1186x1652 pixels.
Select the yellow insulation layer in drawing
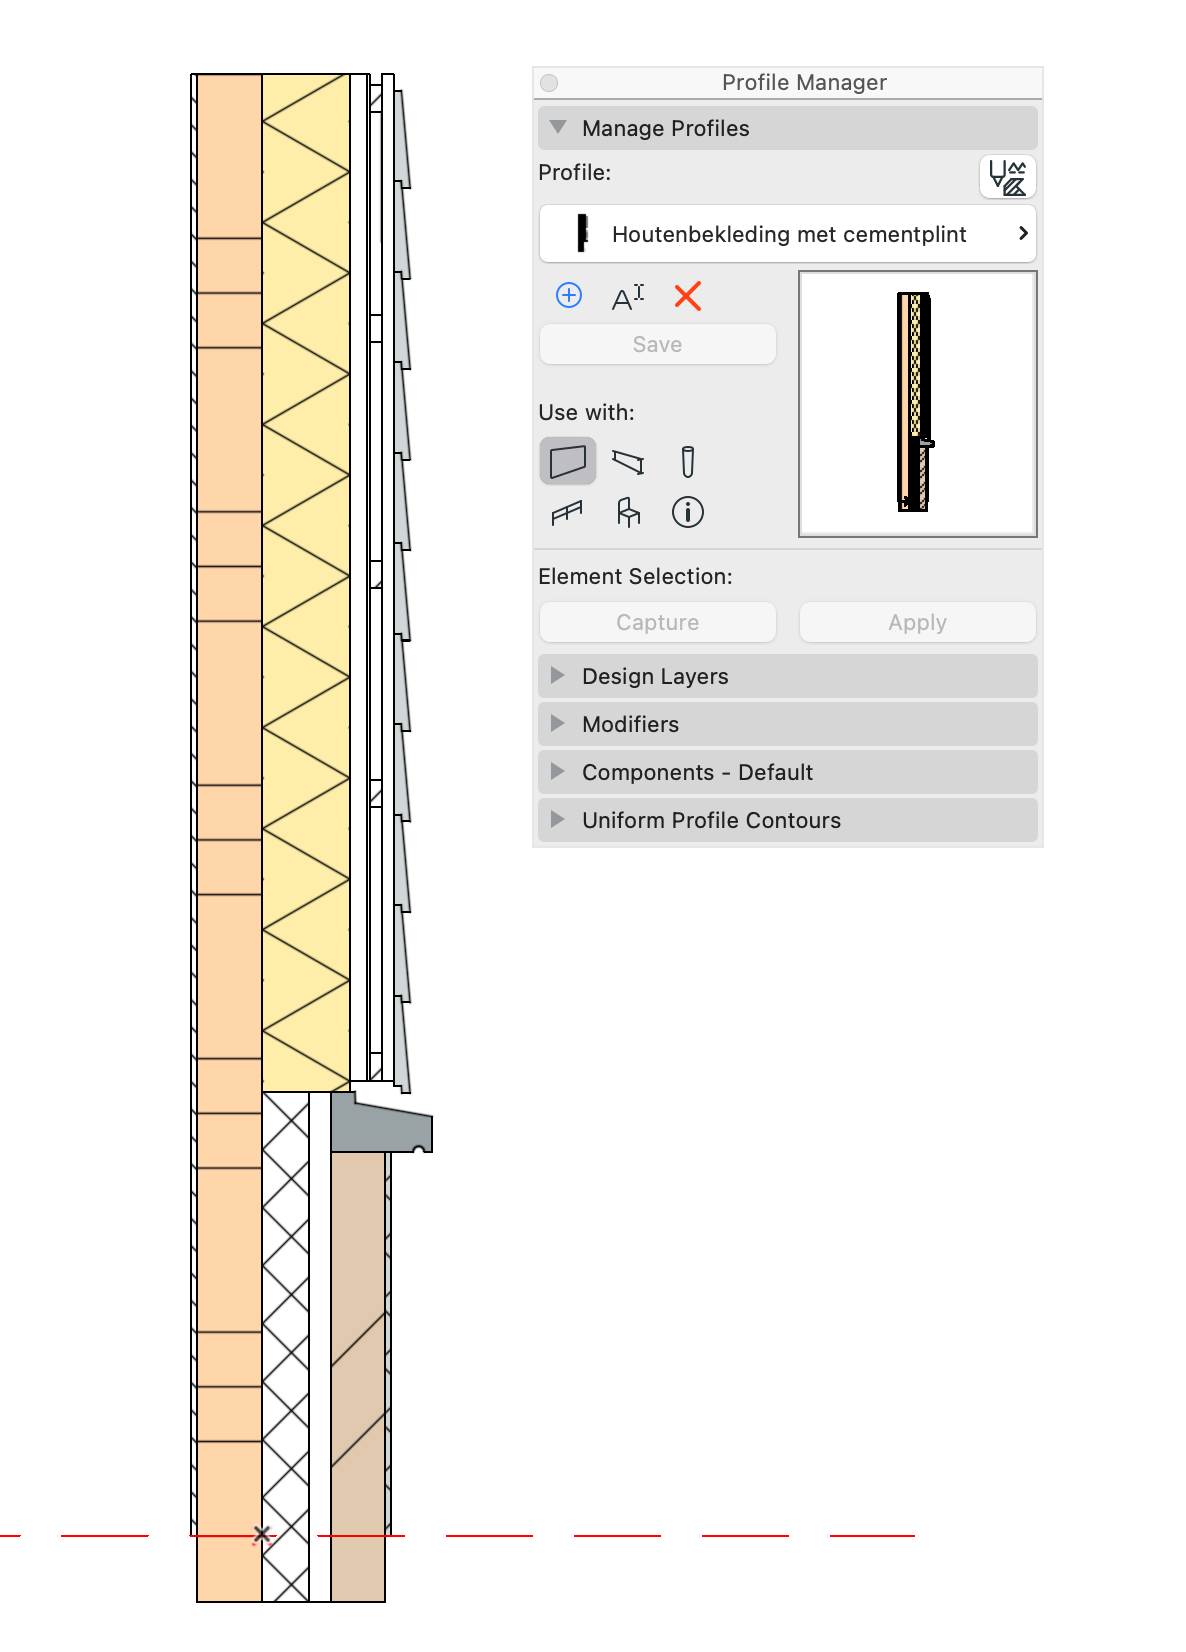(x=306, y=582)
